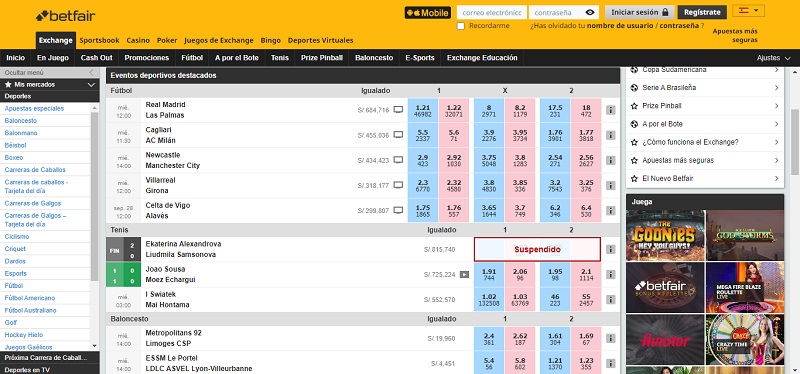Open the Crazy Time Live game thumbnail

[x=745, y=339]
